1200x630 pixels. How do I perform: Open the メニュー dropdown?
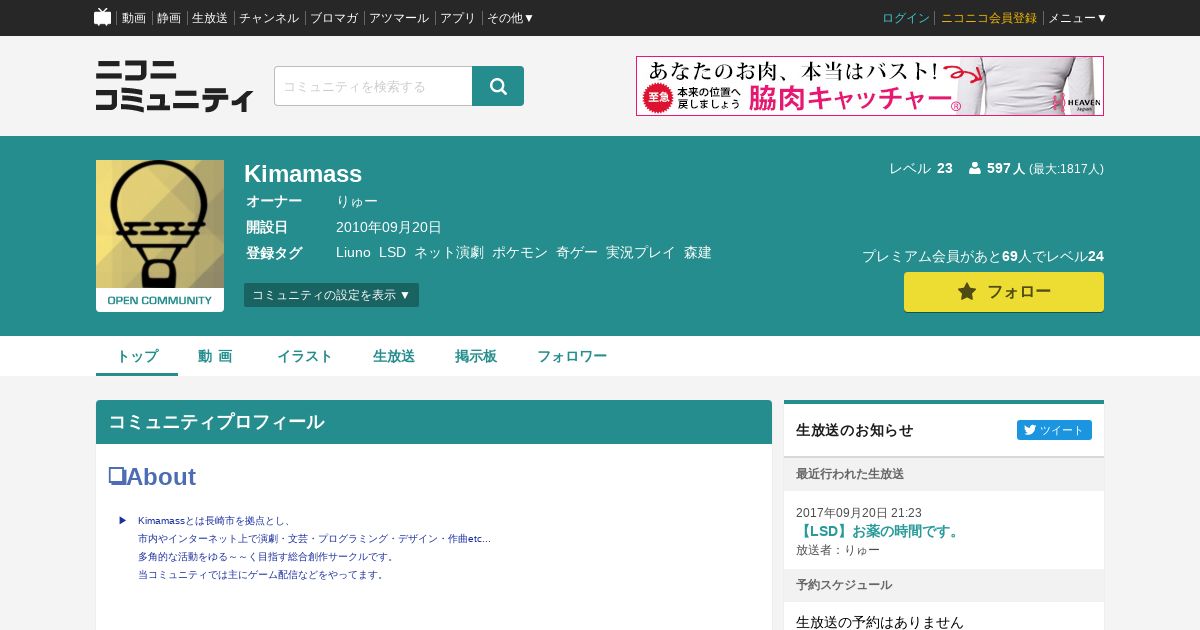pos(1077,18)
